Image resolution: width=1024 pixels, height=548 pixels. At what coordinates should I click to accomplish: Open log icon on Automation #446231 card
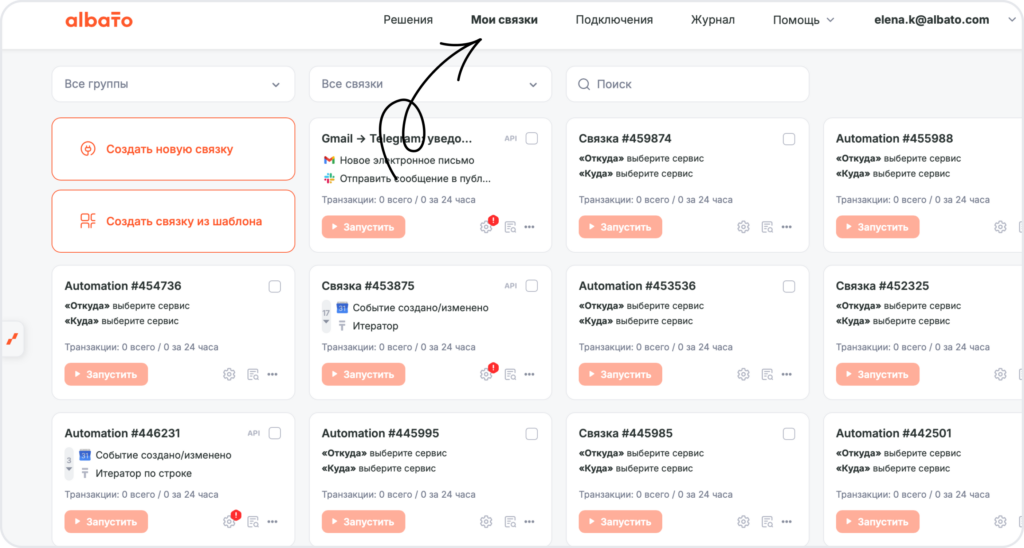(x=253, y=522)
